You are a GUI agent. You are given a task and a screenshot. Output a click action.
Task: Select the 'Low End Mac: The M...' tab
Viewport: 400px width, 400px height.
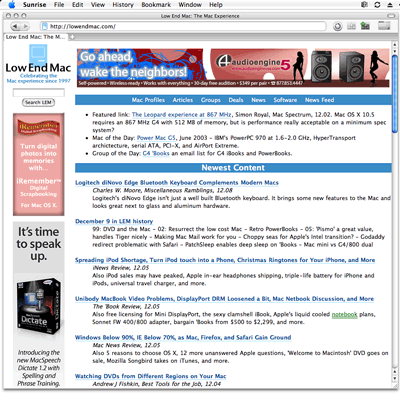coord(36,37)
